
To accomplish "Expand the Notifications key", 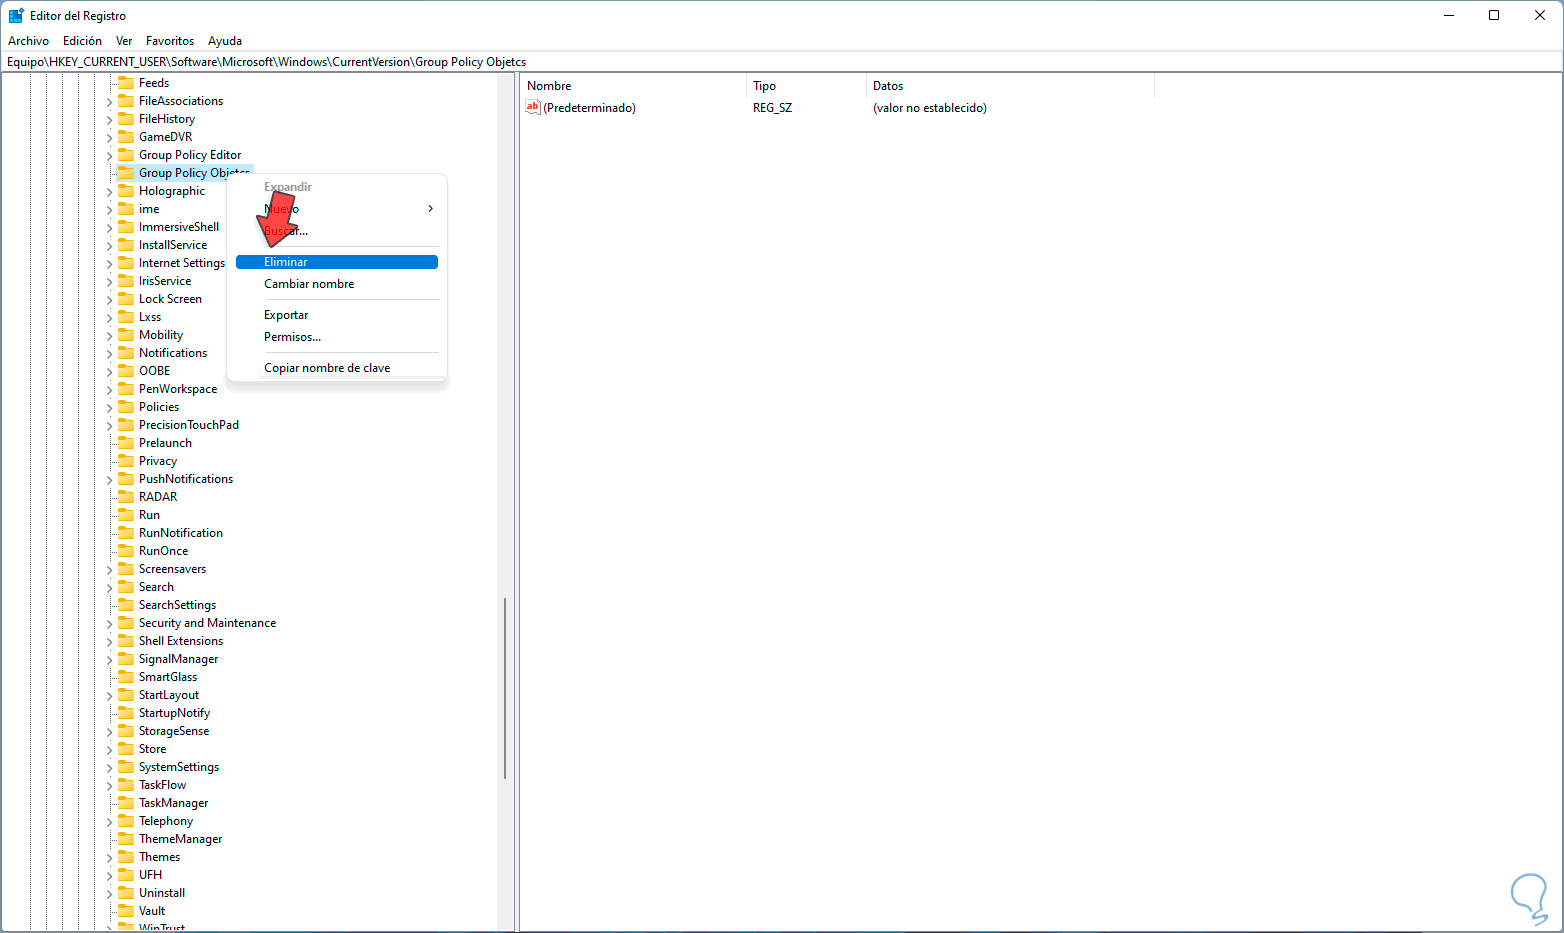I will [x=110, y=354].
